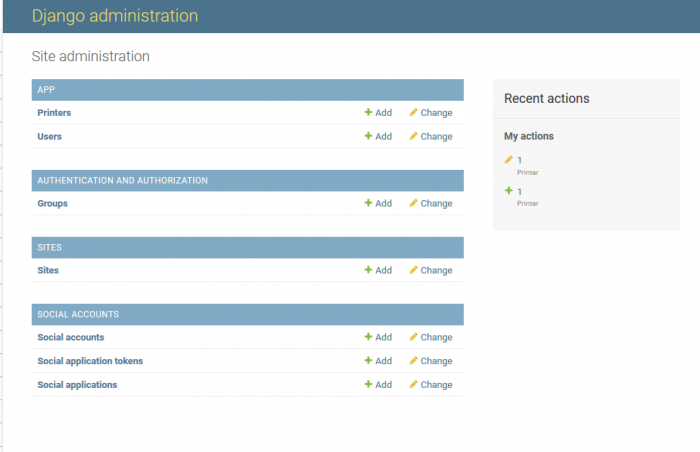Viewport: 700px width, 452px height.
Task: Click the pencil icon in Social accounts row
Action: [413, 337]
